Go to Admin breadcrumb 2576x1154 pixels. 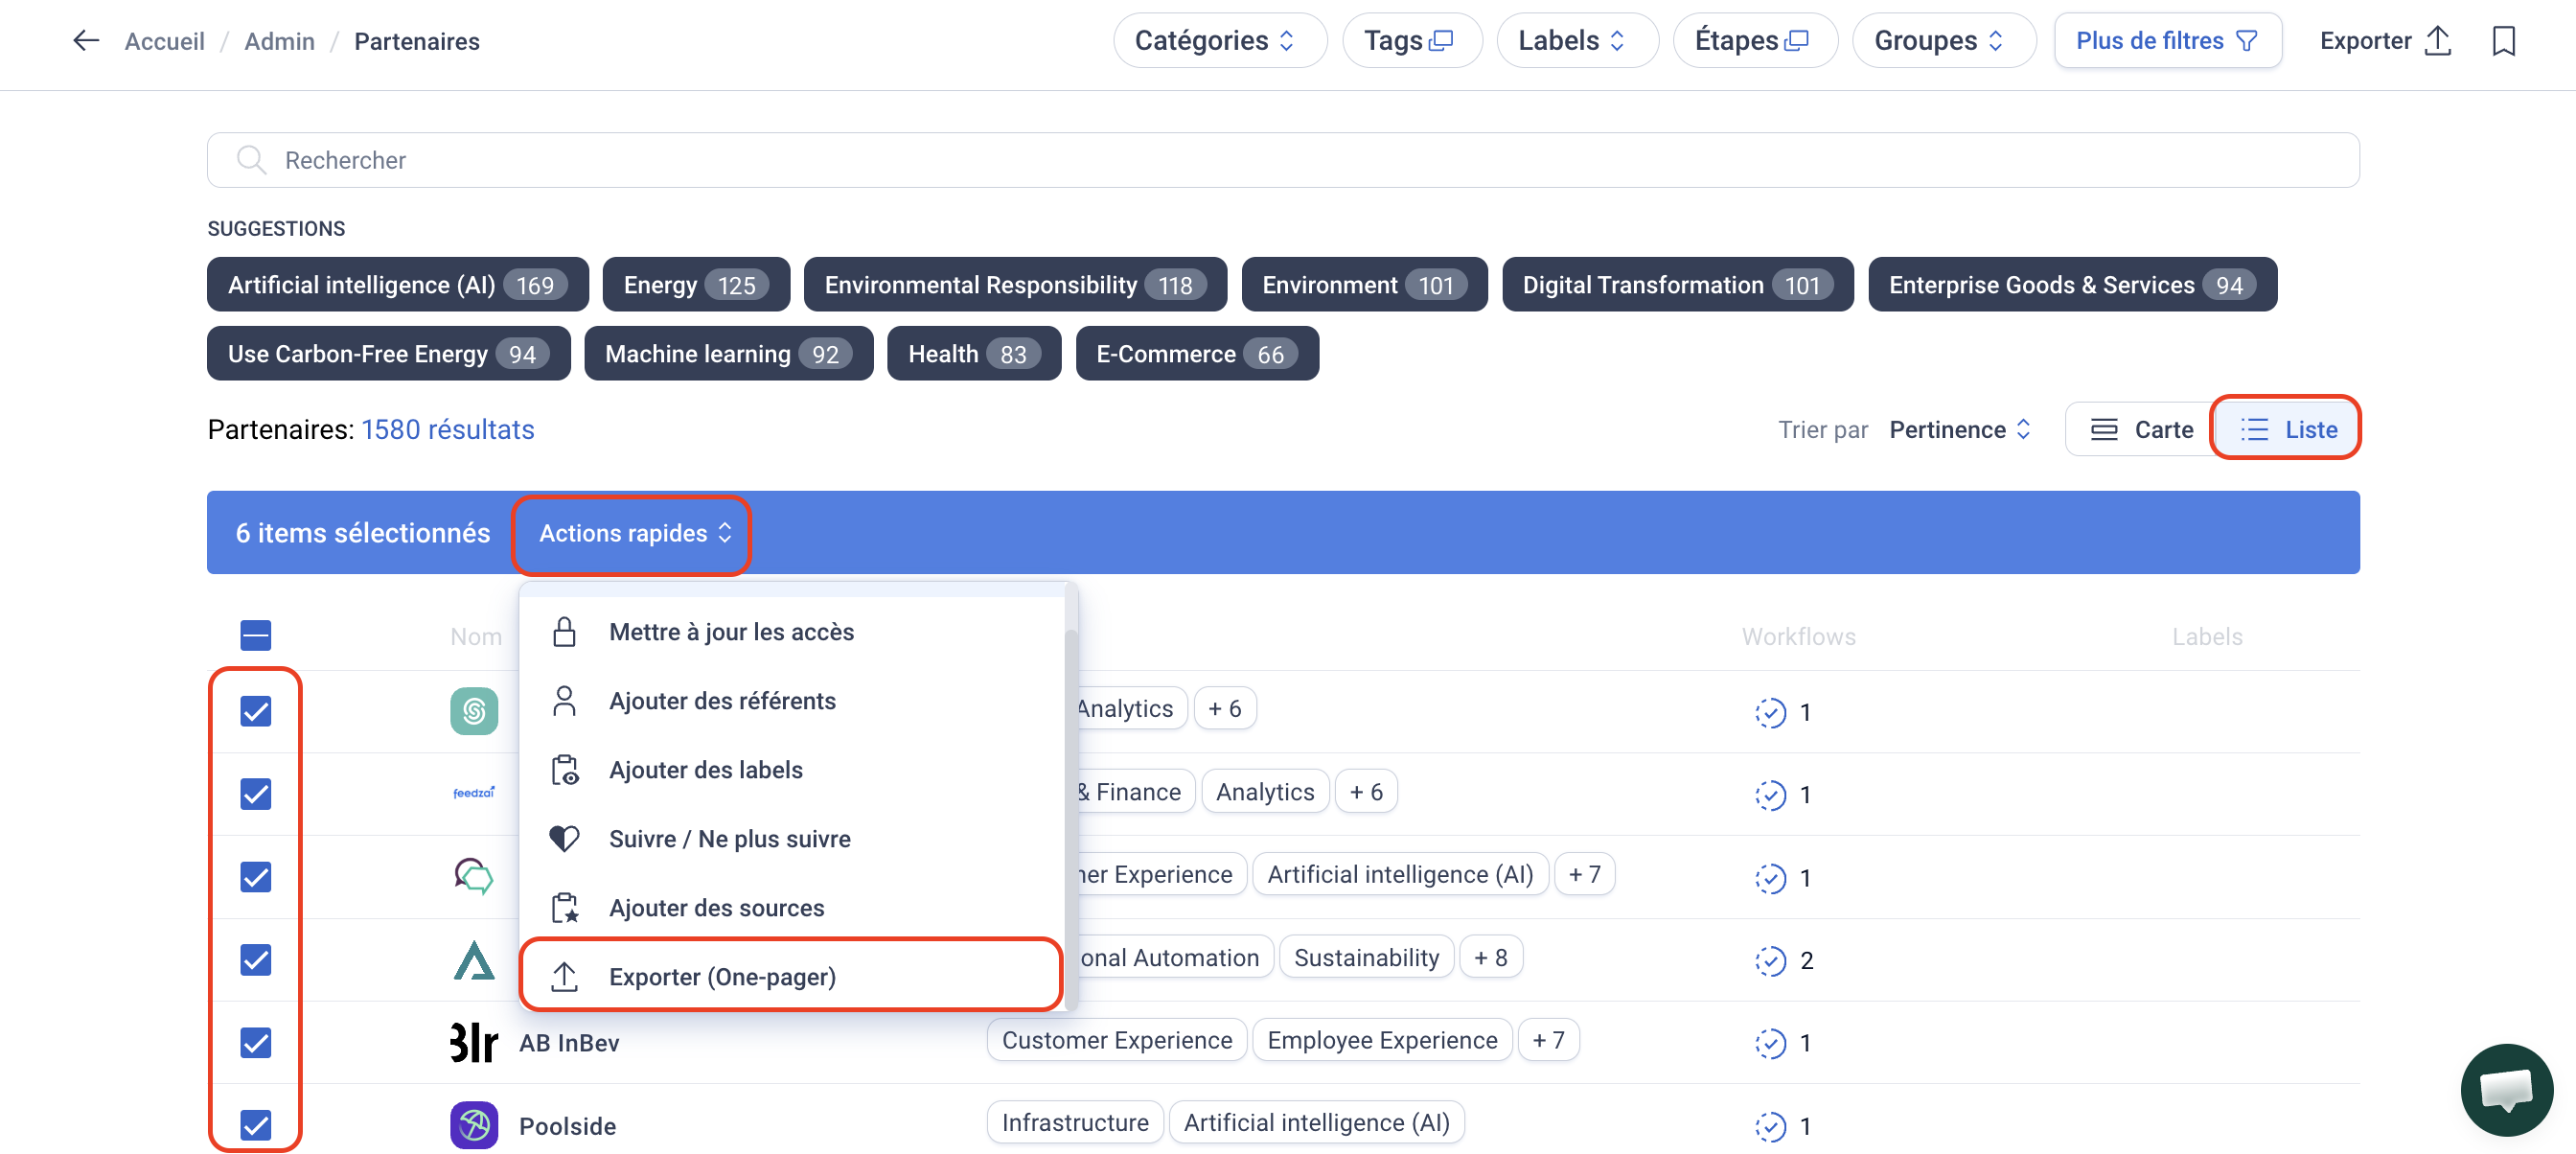point(279,41)
